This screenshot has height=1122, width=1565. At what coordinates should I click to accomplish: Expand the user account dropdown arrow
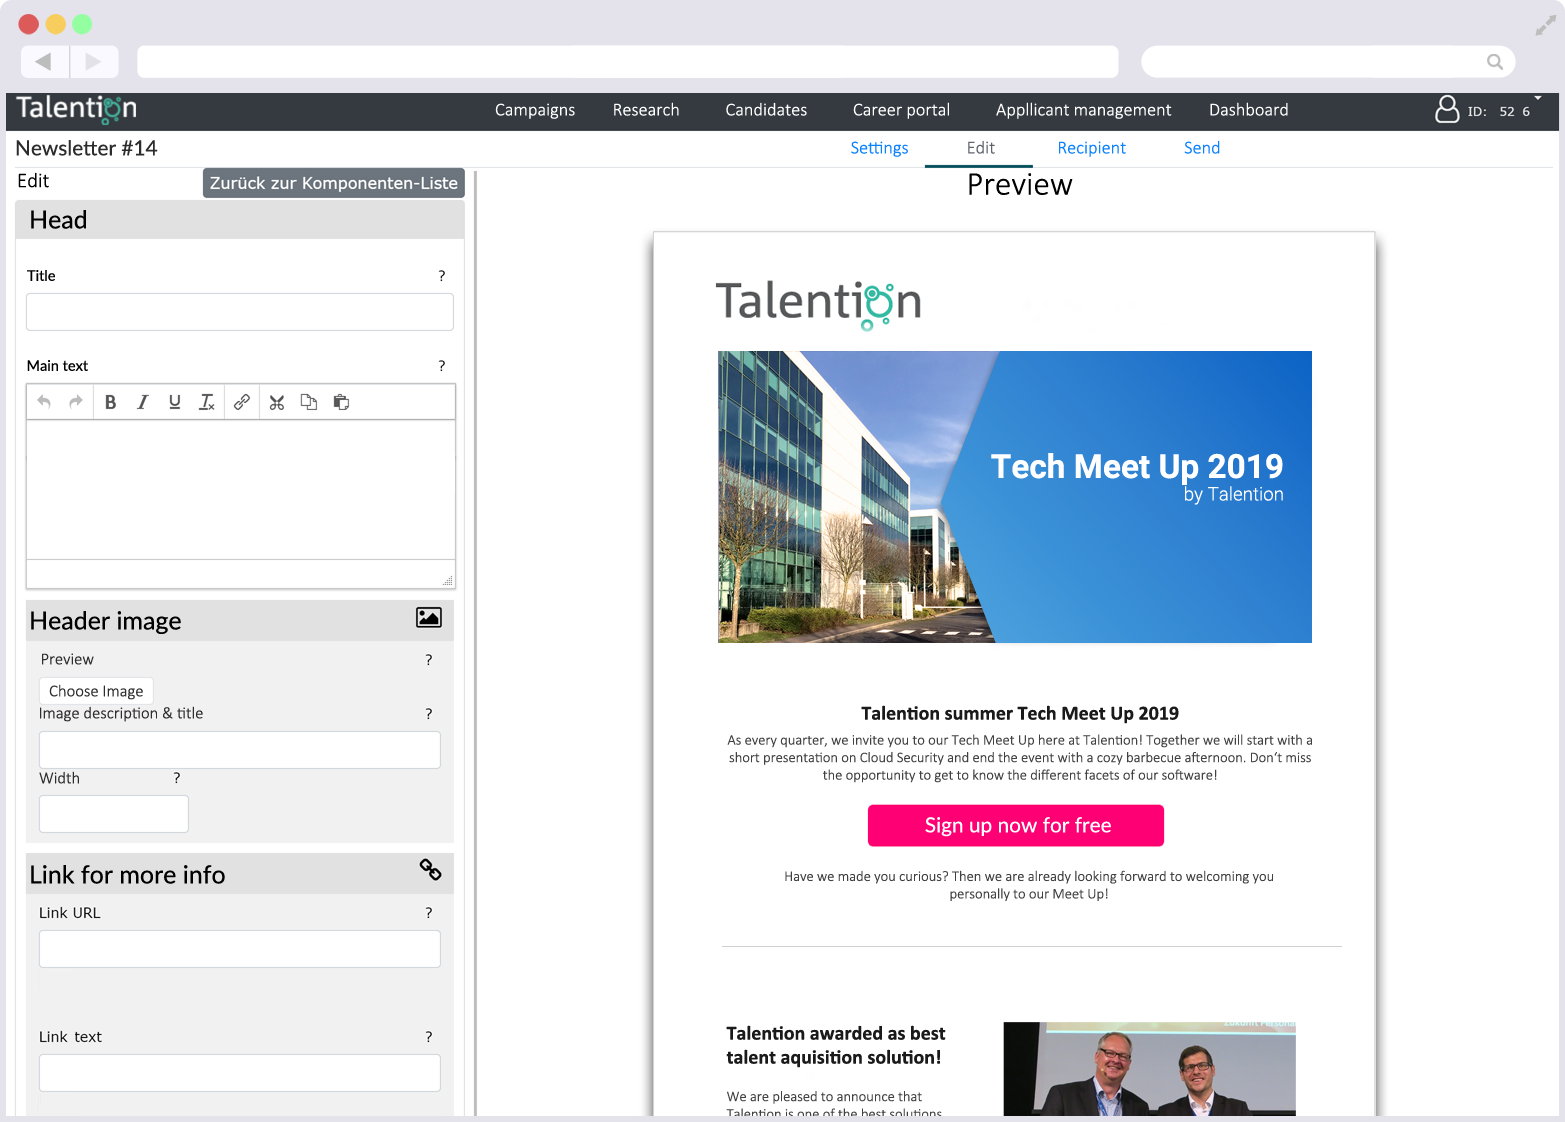(1538, 98)
